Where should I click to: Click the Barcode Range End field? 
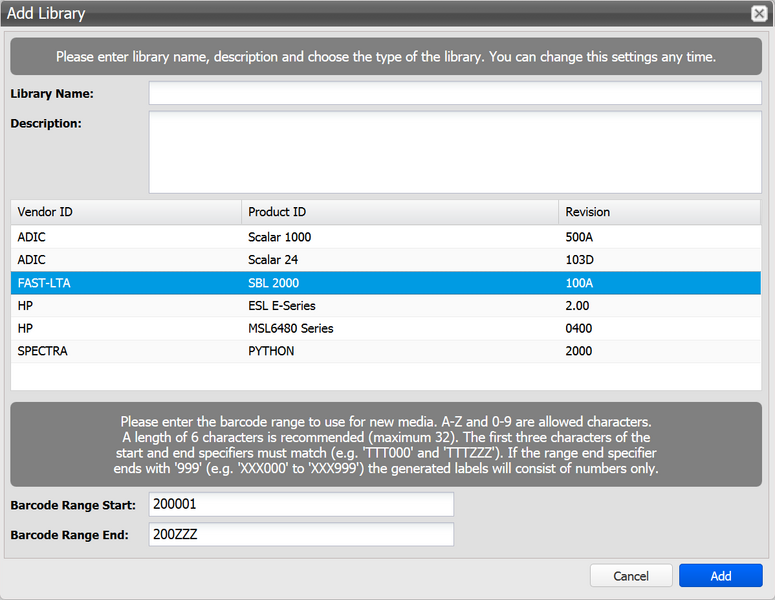click(x=301, y=535)
